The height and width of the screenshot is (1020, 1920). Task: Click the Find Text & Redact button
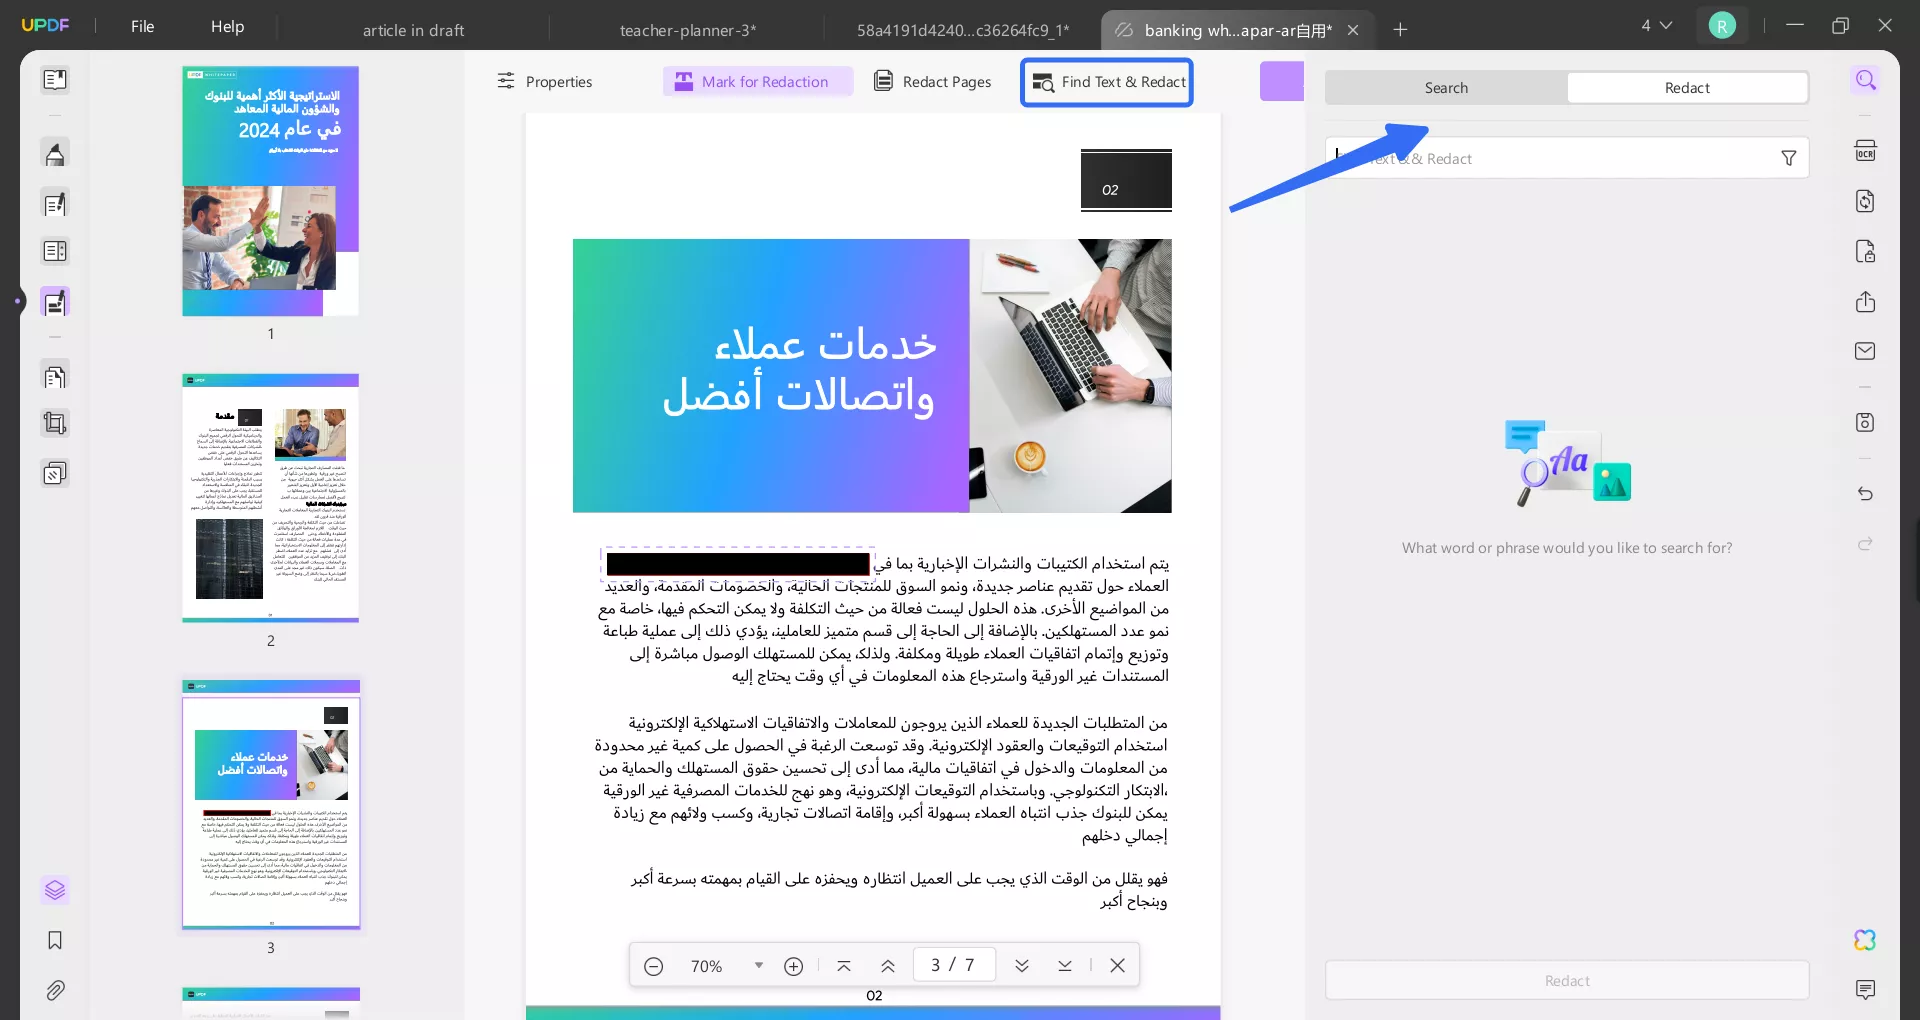pyautogui.click(x=1106, y=82)
